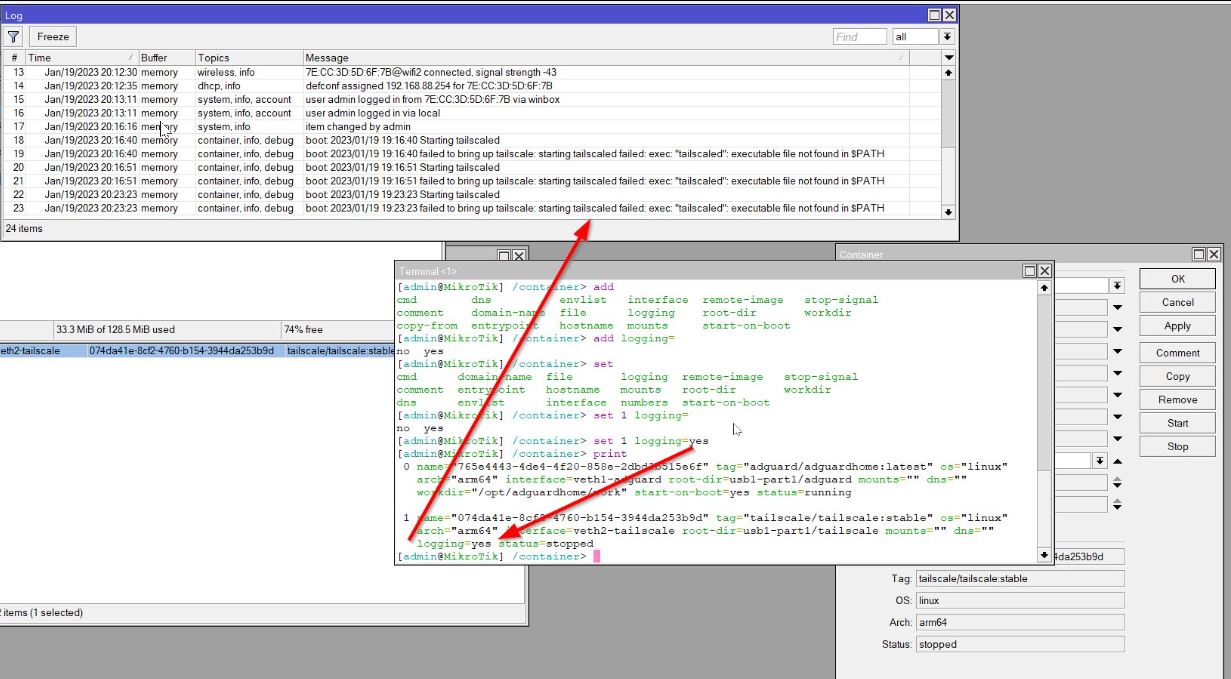This screenshot has height=679, width=1231.
Task: Stop the container via Stop button
Action: pyautogui.click(x=1178, y=447)
